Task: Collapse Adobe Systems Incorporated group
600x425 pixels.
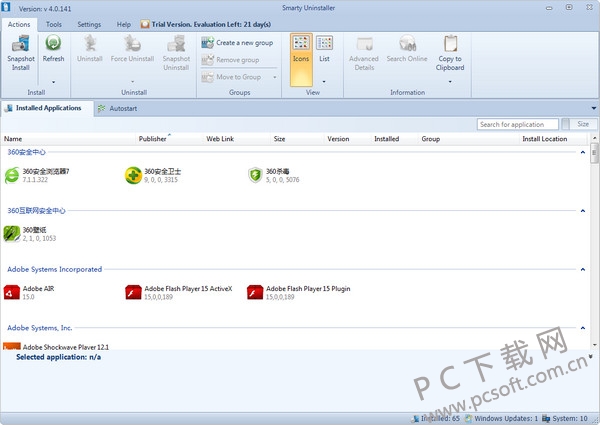Action: pyautogui.click(x=583, y=269)
